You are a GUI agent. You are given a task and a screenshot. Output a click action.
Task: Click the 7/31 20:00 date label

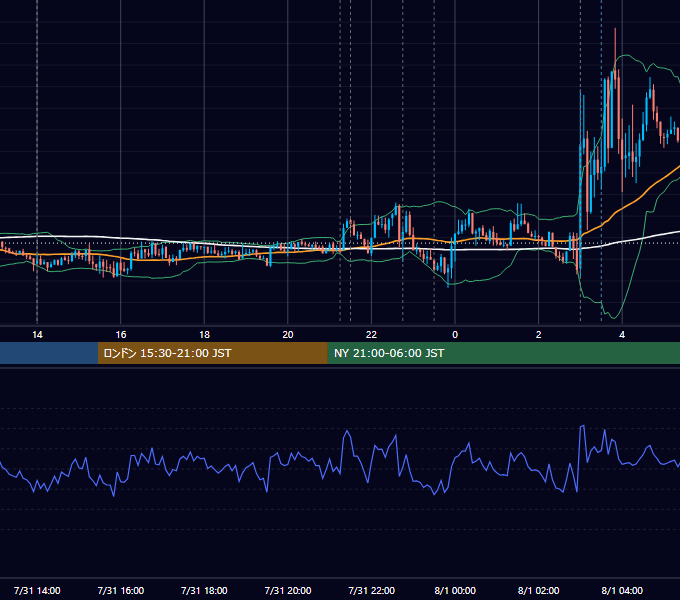[288, 590]
